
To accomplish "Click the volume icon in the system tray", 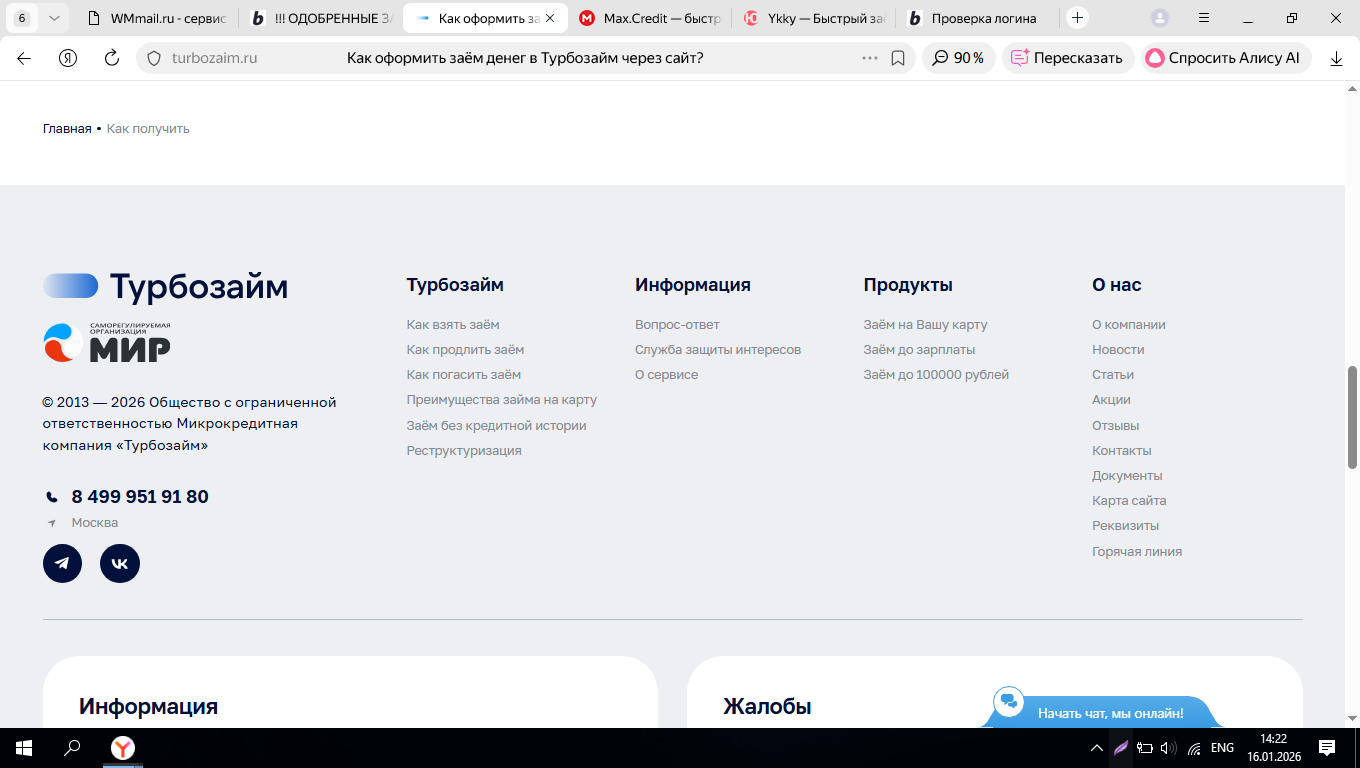I will coord(1168,748).
